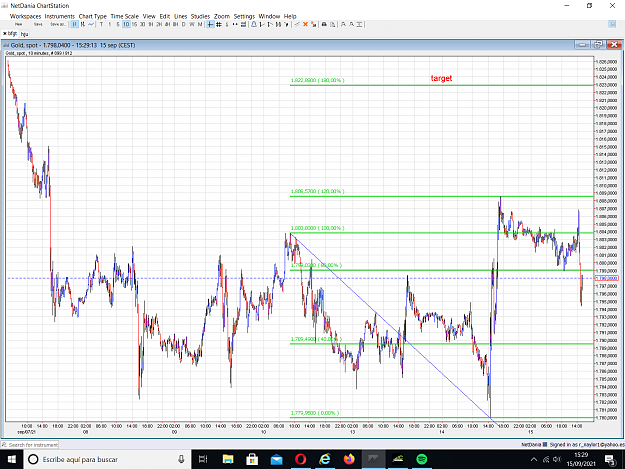The image size is (625, 469).
Task: Open the Studies menu
Action: click(200, 16)
